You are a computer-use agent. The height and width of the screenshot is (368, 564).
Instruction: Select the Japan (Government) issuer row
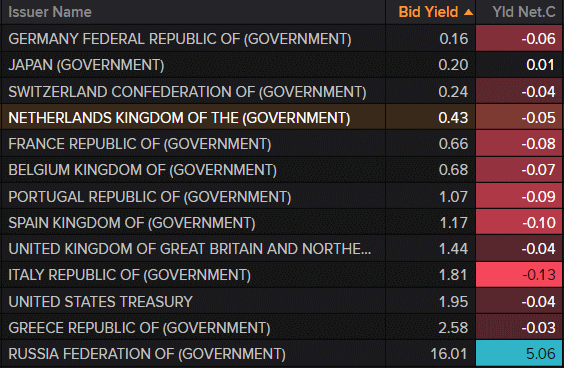(282, 65)
